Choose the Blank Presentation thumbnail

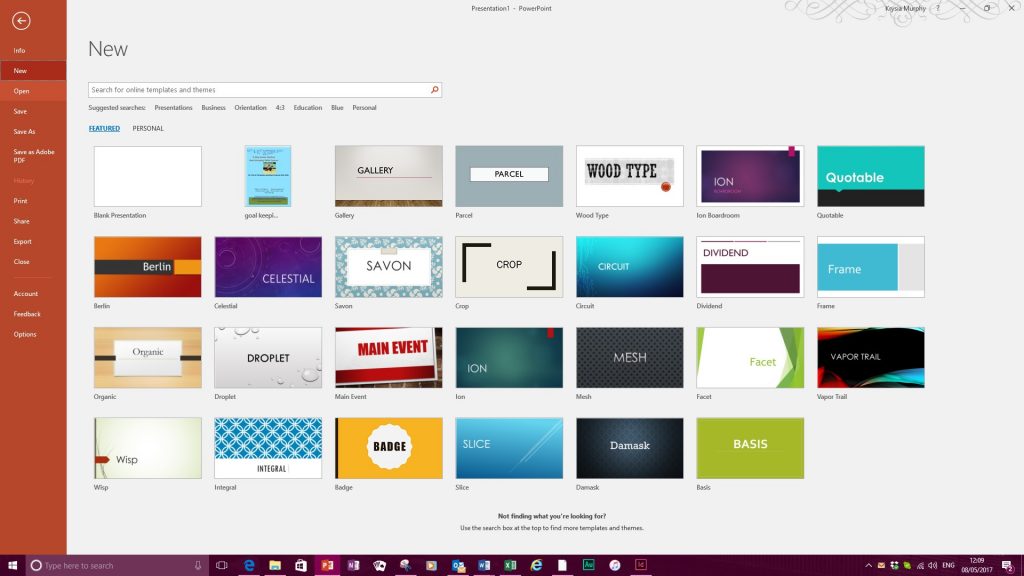pyautogui.click(x=147, y=177)
